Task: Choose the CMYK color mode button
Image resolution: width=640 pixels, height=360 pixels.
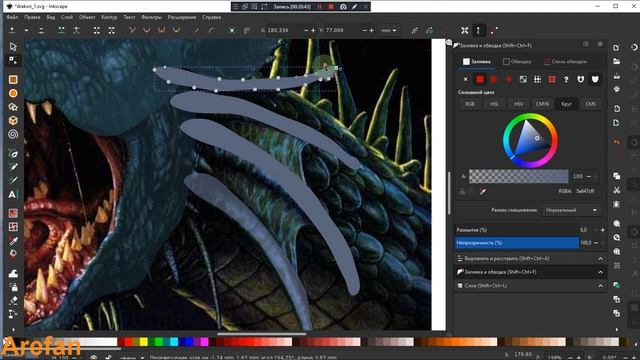Action: [x=542, y=104]
